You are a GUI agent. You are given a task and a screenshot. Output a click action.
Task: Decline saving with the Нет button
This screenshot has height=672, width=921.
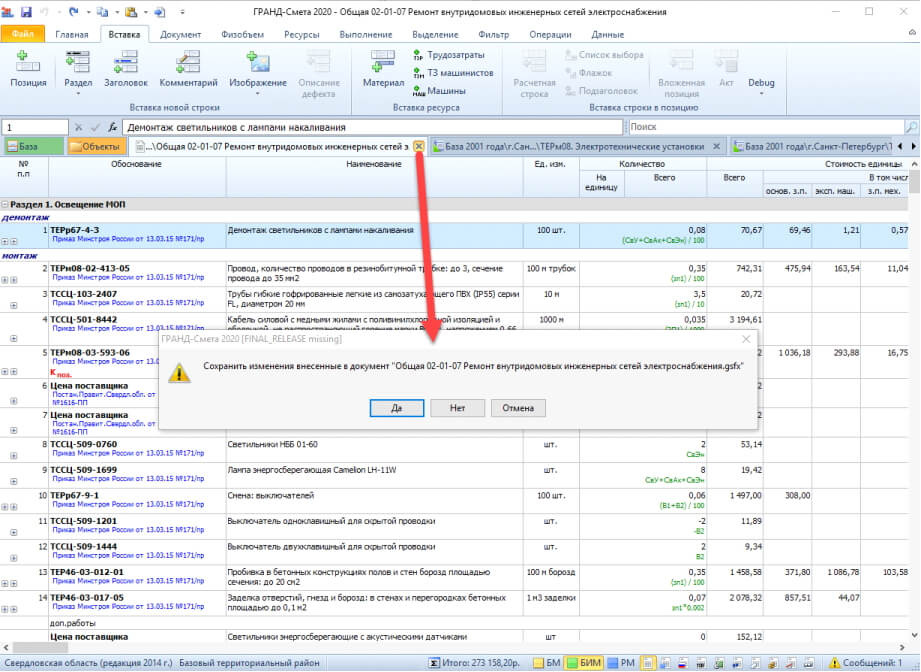458,408
